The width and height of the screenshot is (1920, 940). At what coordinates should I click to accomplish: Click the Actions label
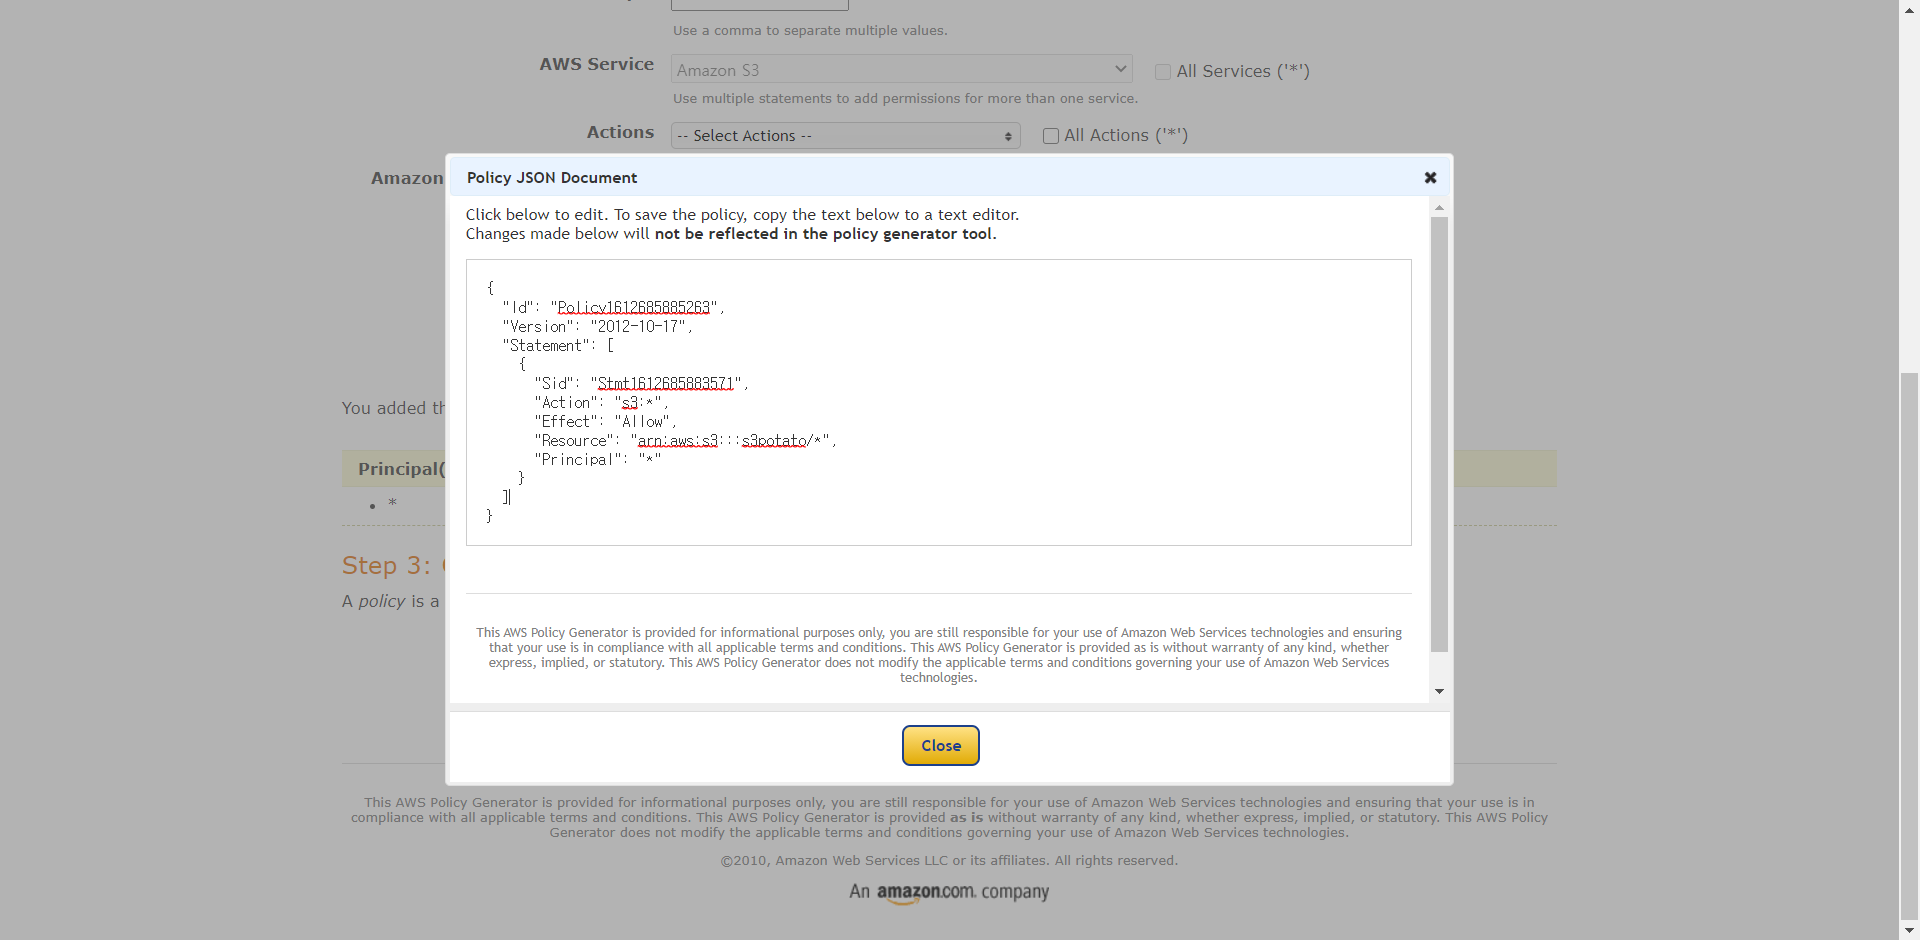click(620, 132)
